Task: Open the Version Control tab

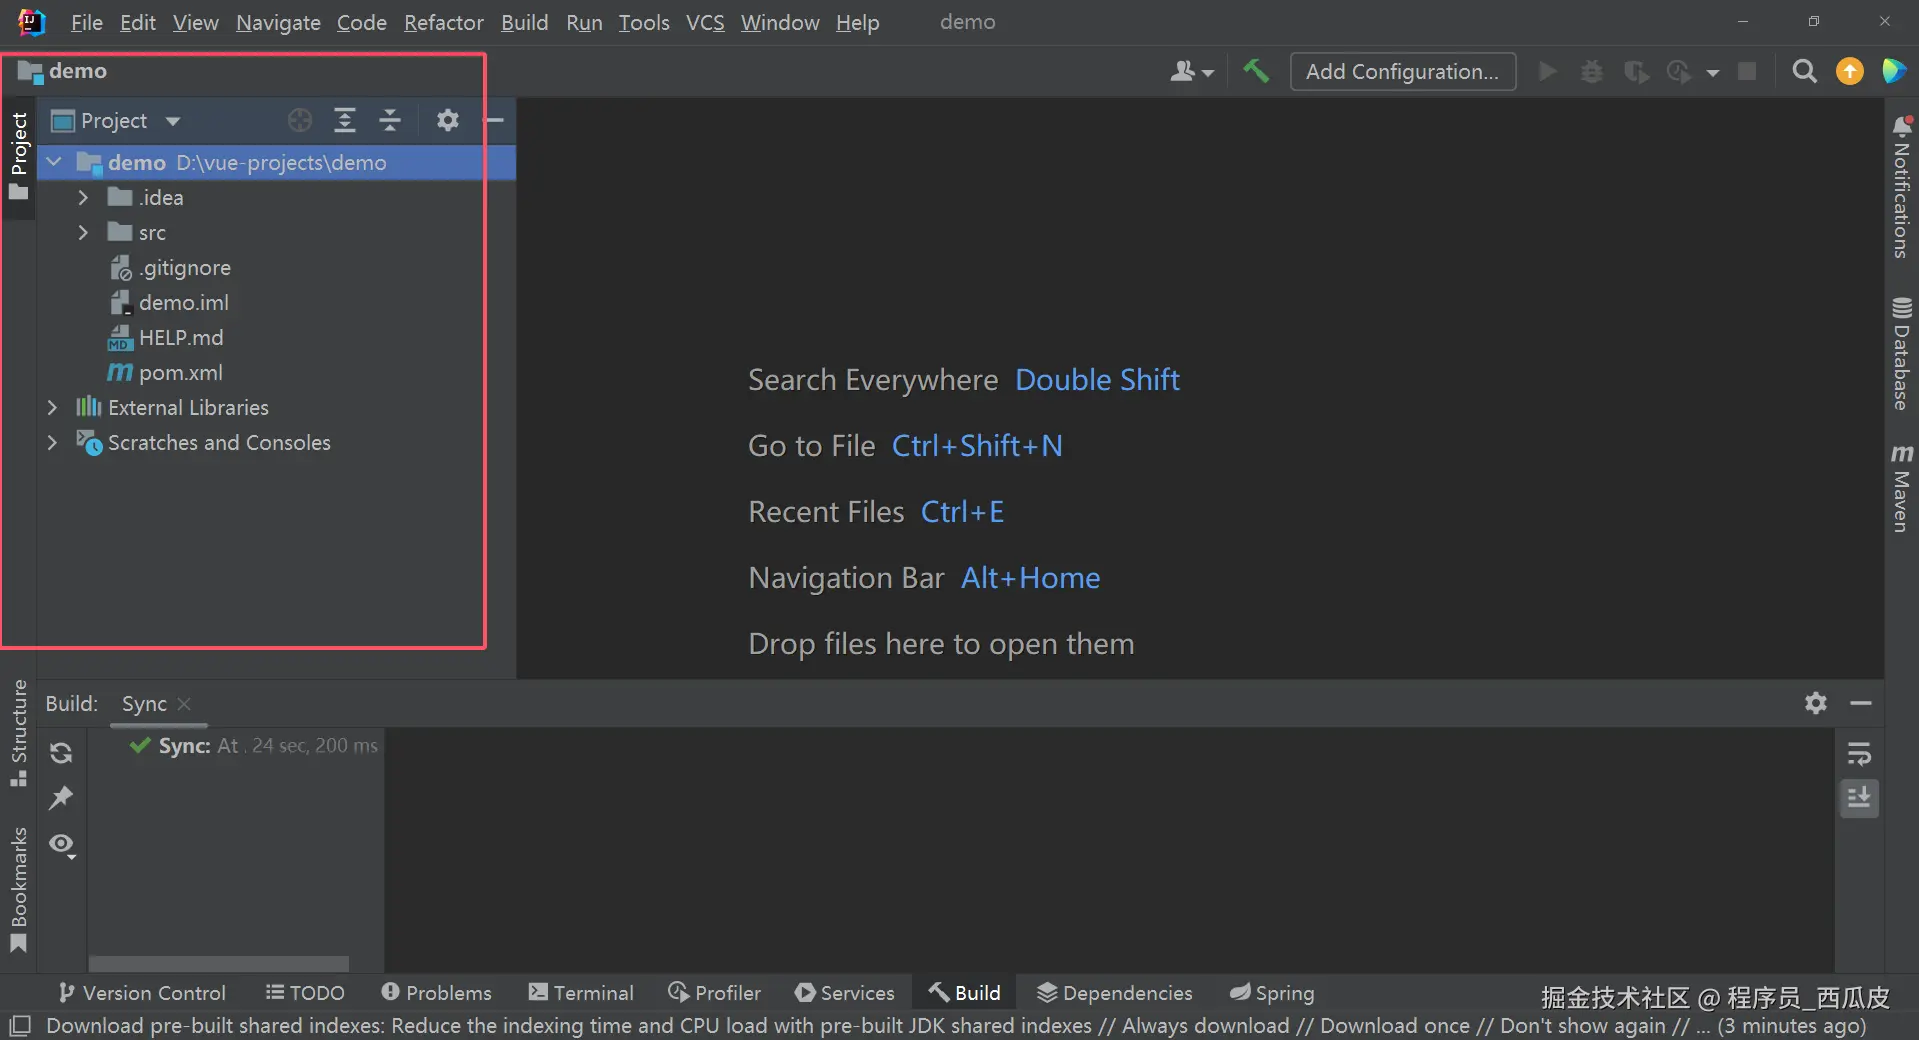Action: tap(142, 993)
